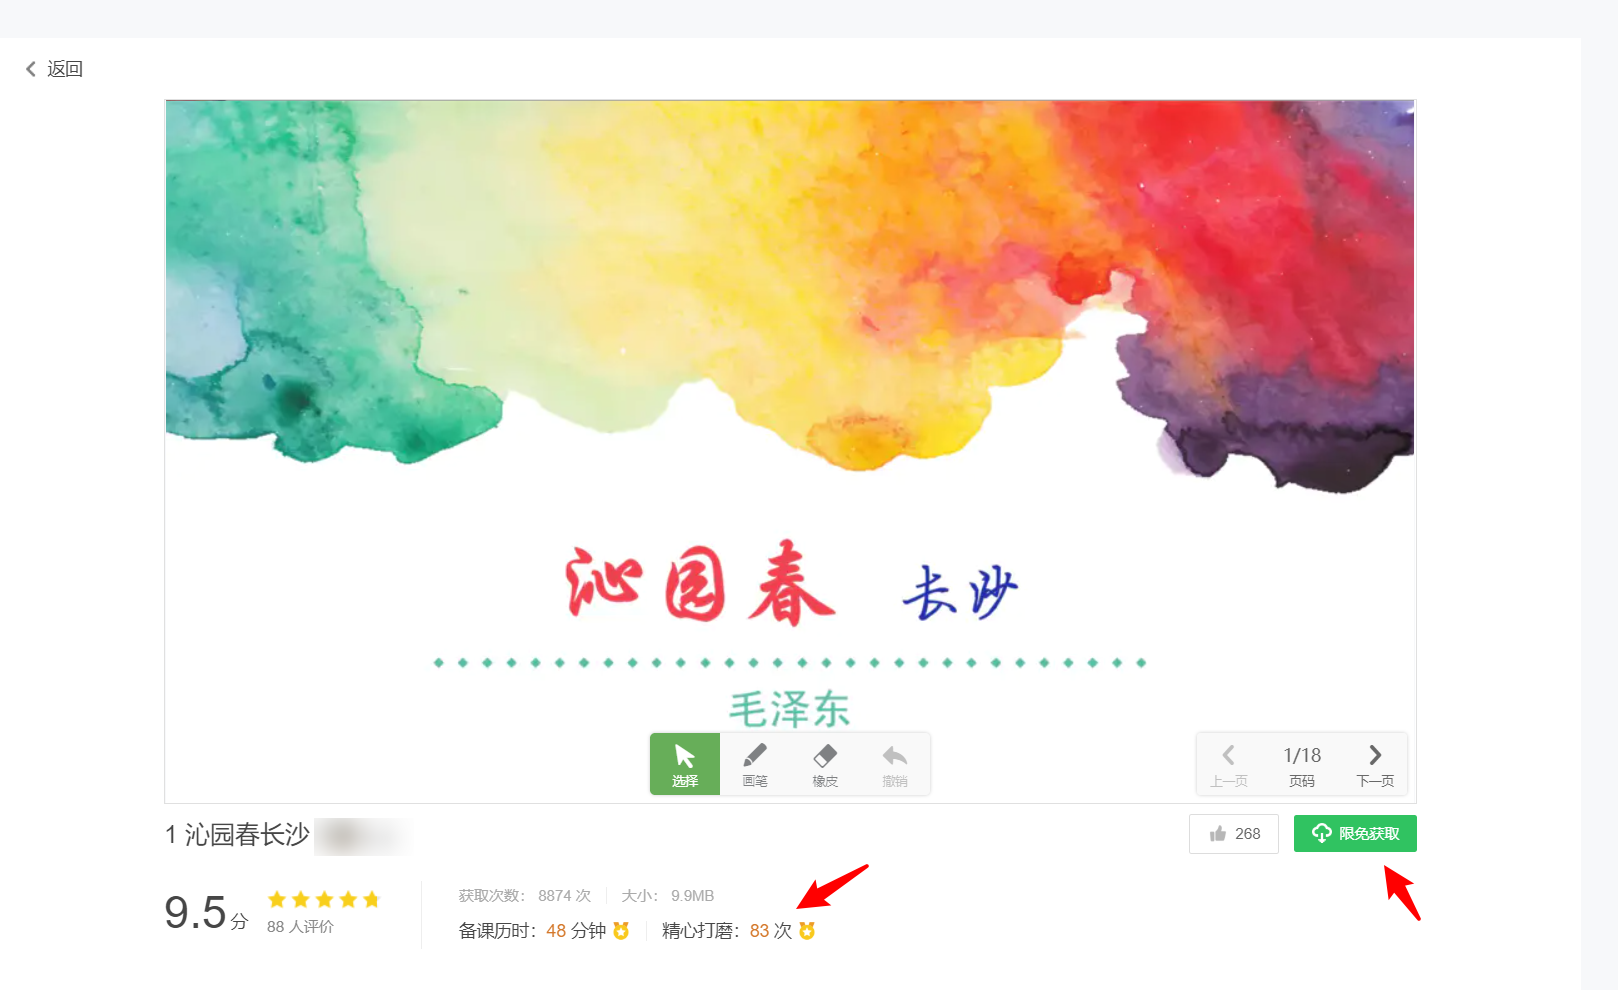Click the five-star rating row
1618x990 pixels.
(x=324, y=899)
